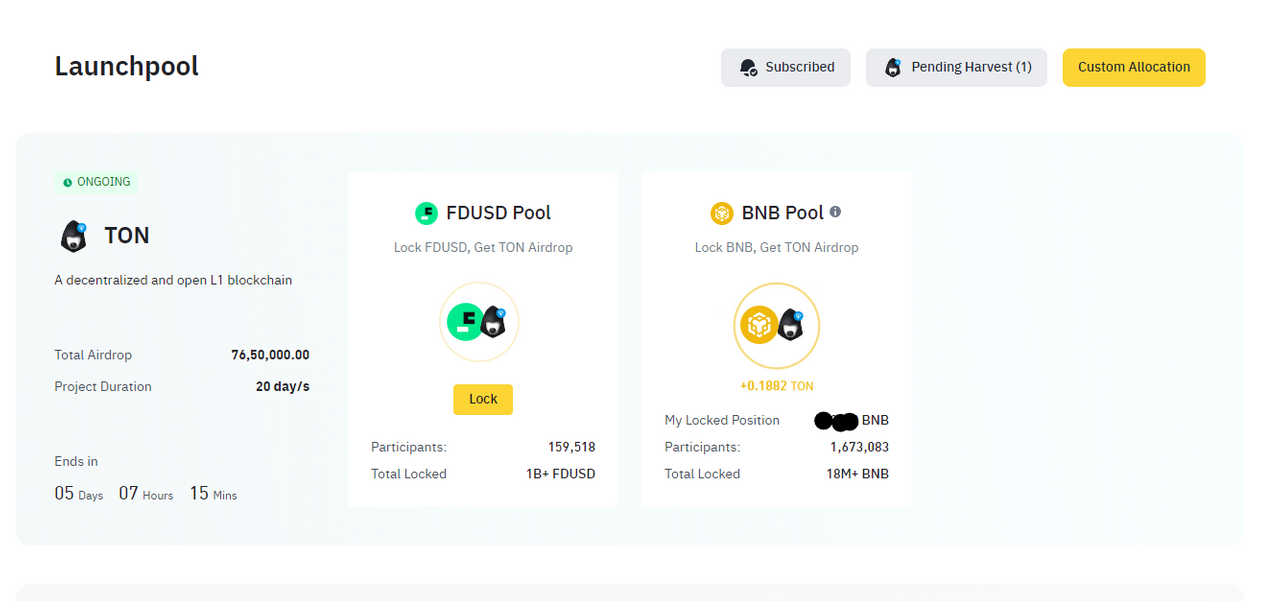Click the 1B+ FDUSD total locked value
This screenshot has width=1280, height=601.
pyautogui.click(x=560, y=474)
